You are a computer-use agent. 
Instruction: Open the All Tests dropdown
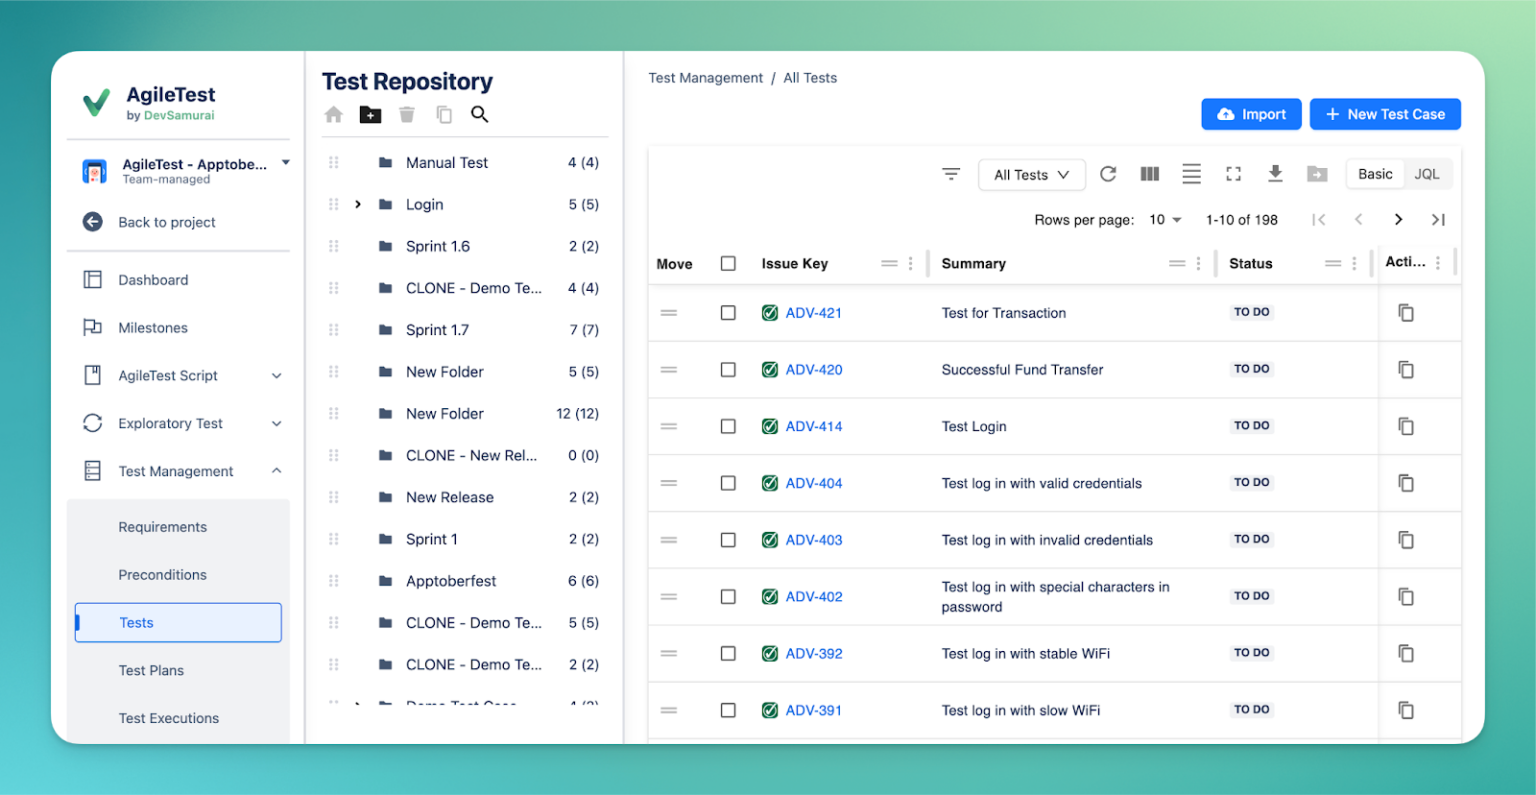point(1031,175)
